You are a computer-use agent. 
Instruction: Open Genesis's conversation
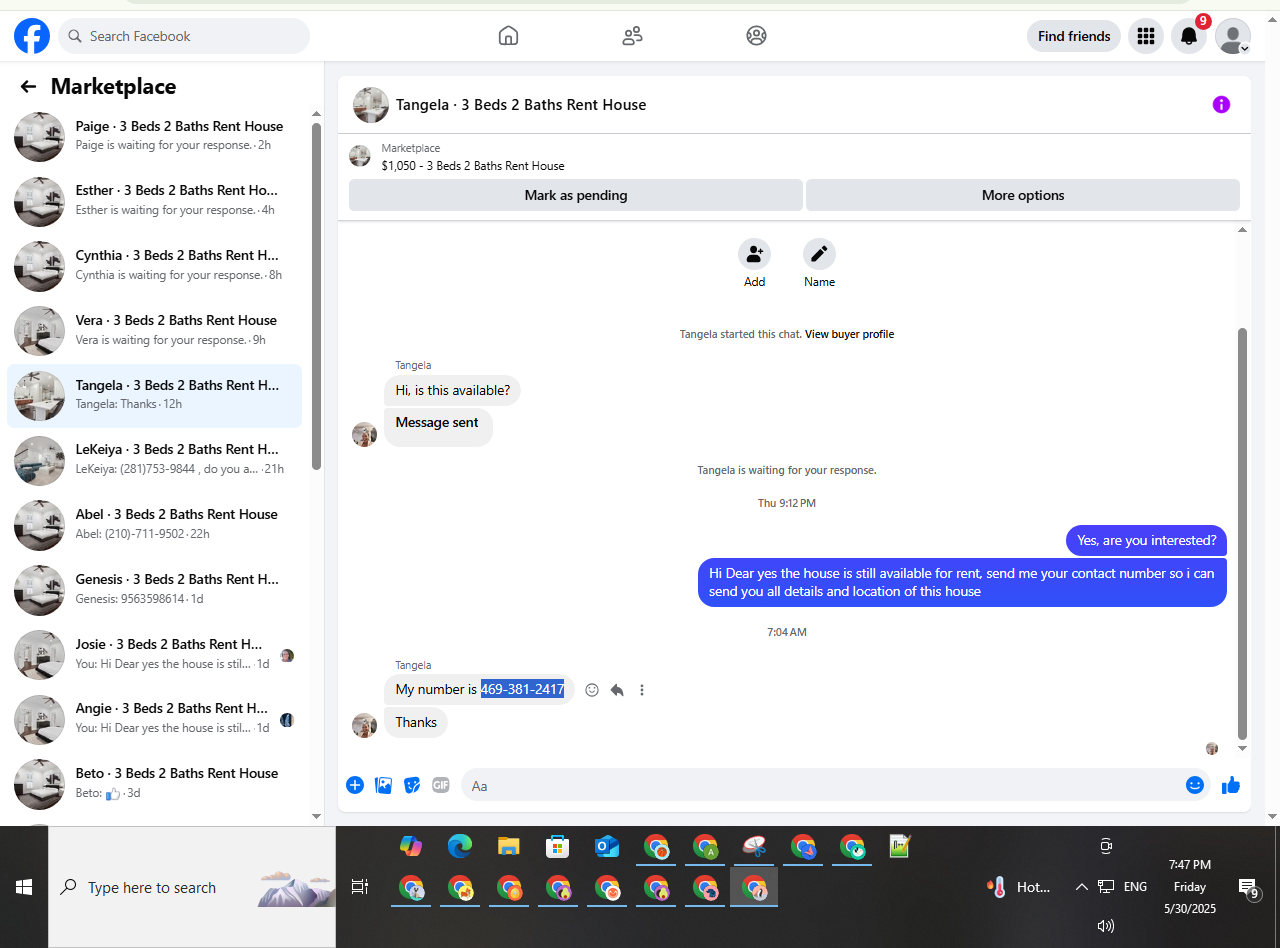155,589
